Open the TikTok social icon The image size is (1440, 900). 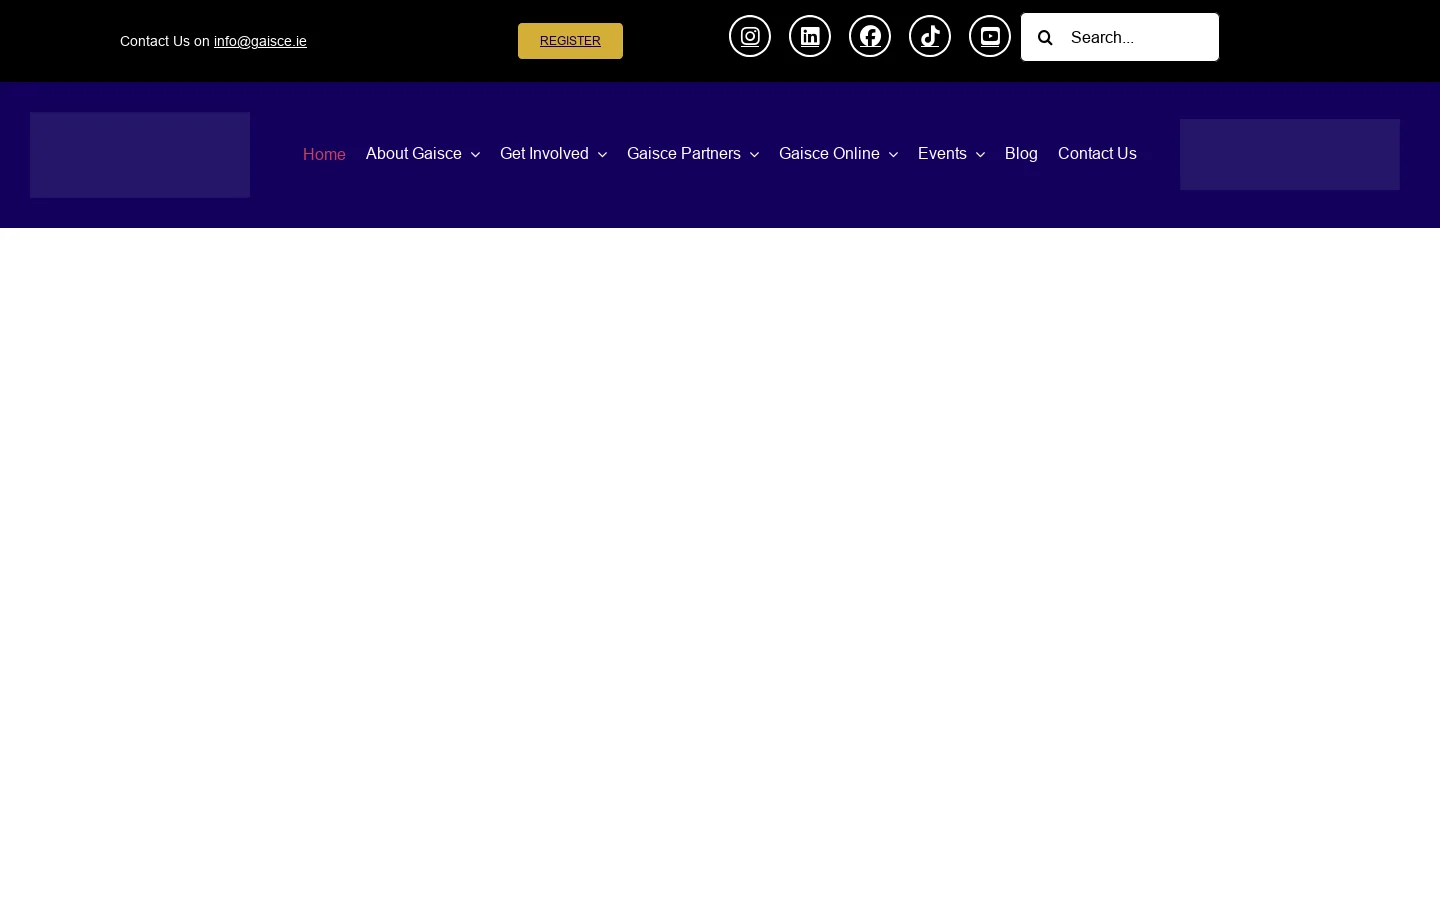coord(930,37)
